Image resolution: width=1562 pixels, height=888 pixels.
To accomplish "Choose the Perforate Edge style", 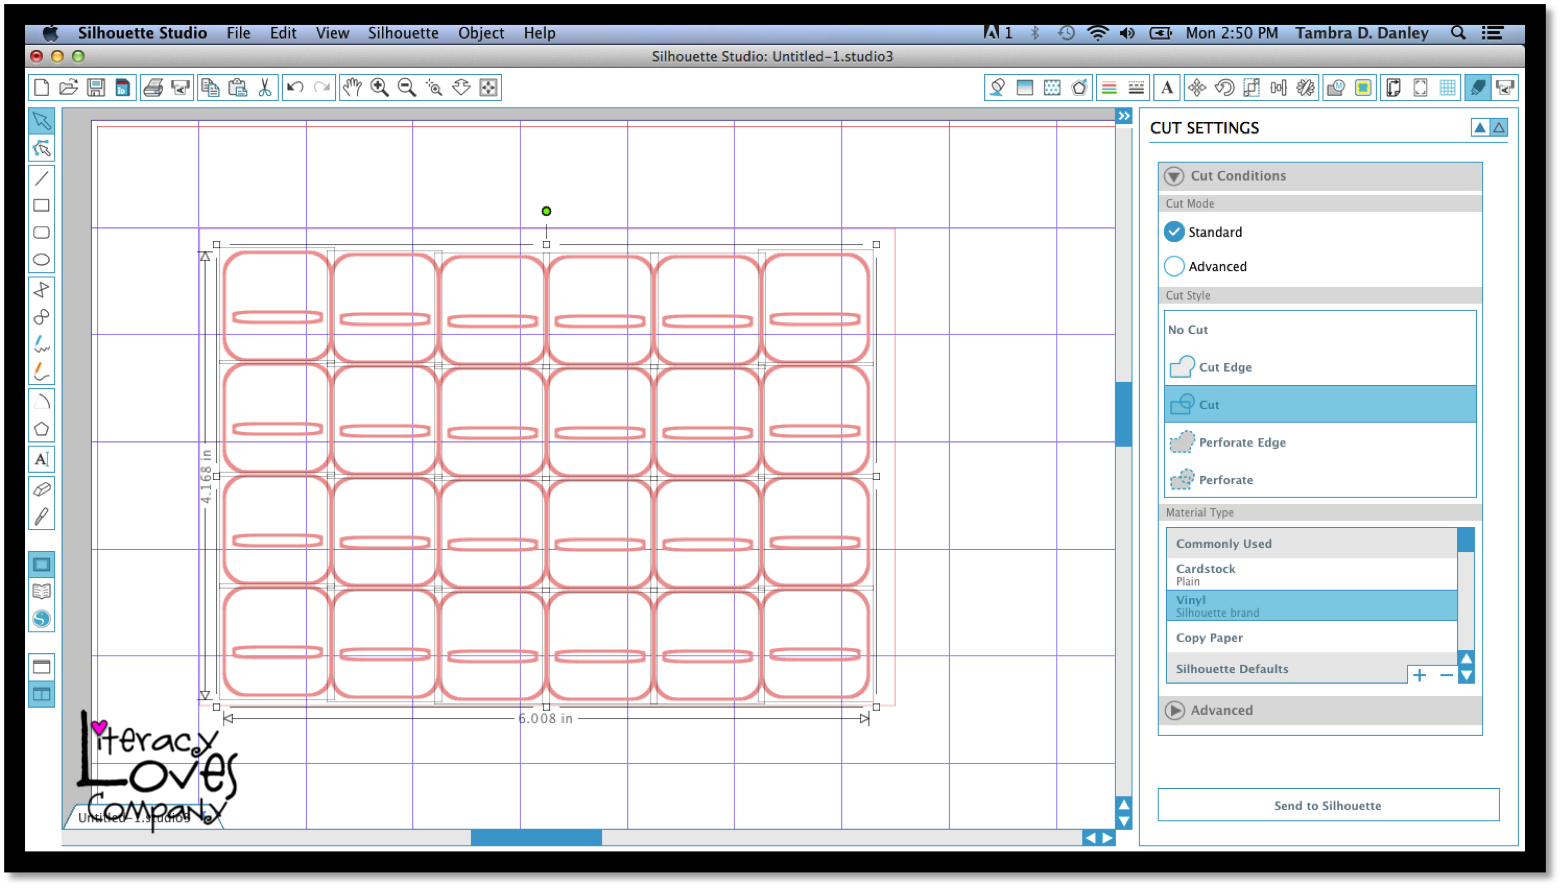I will coord(1321,442).
